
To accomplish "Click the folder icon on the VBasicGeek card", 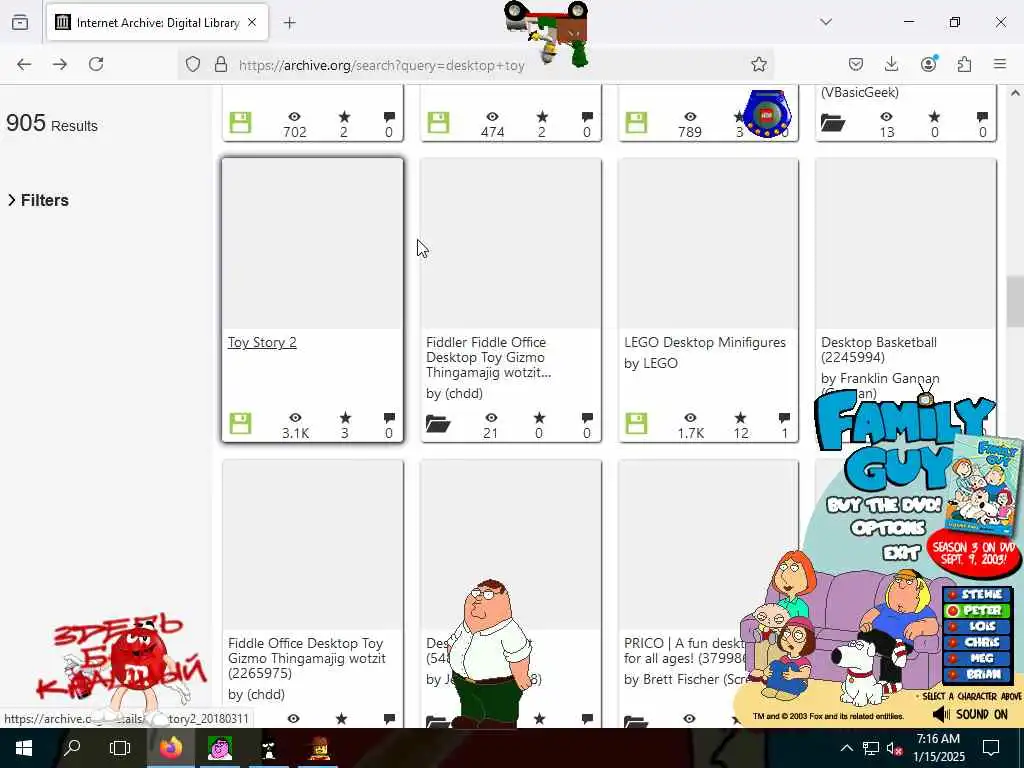I will coord(833,122).
